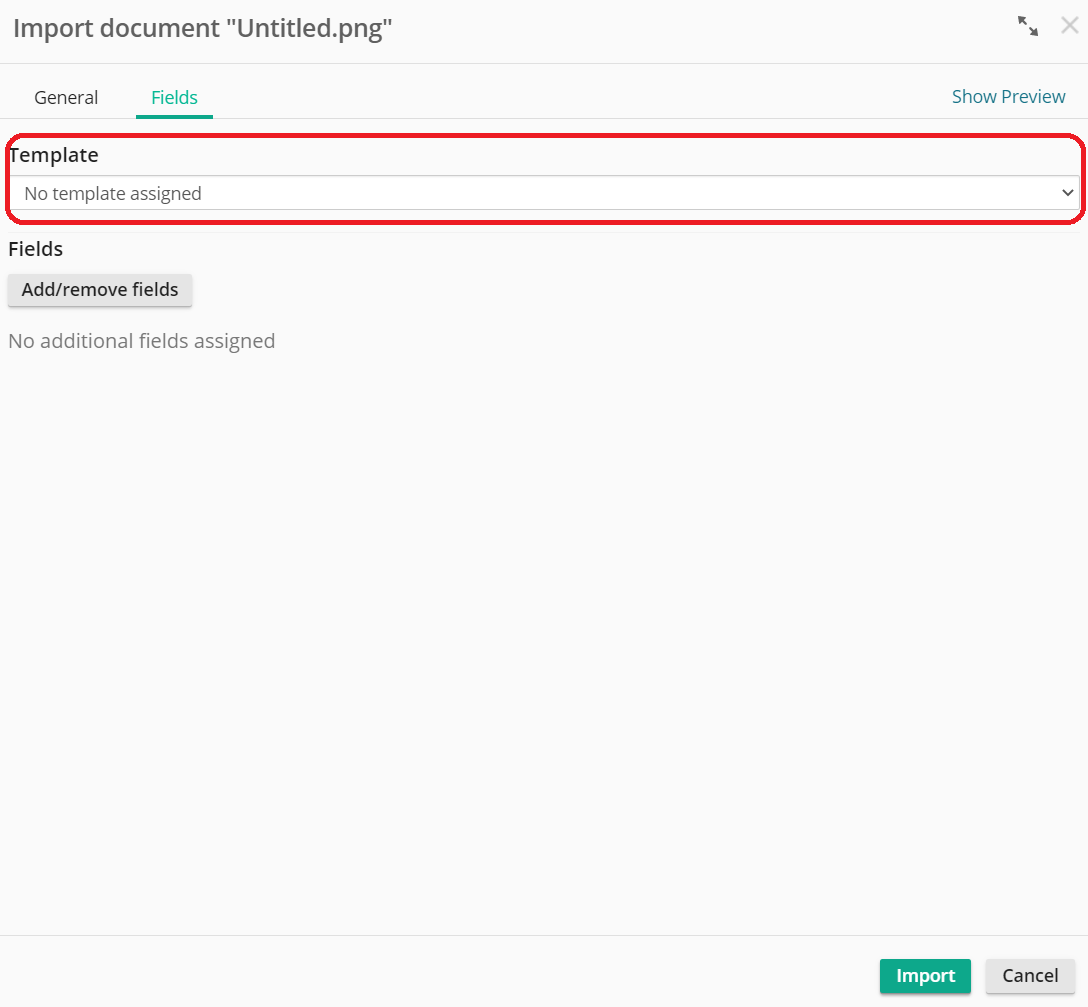Screen dimensions: 1088x1007
Task: Preview the document Untitled.png
Action: coord(1008,96)
